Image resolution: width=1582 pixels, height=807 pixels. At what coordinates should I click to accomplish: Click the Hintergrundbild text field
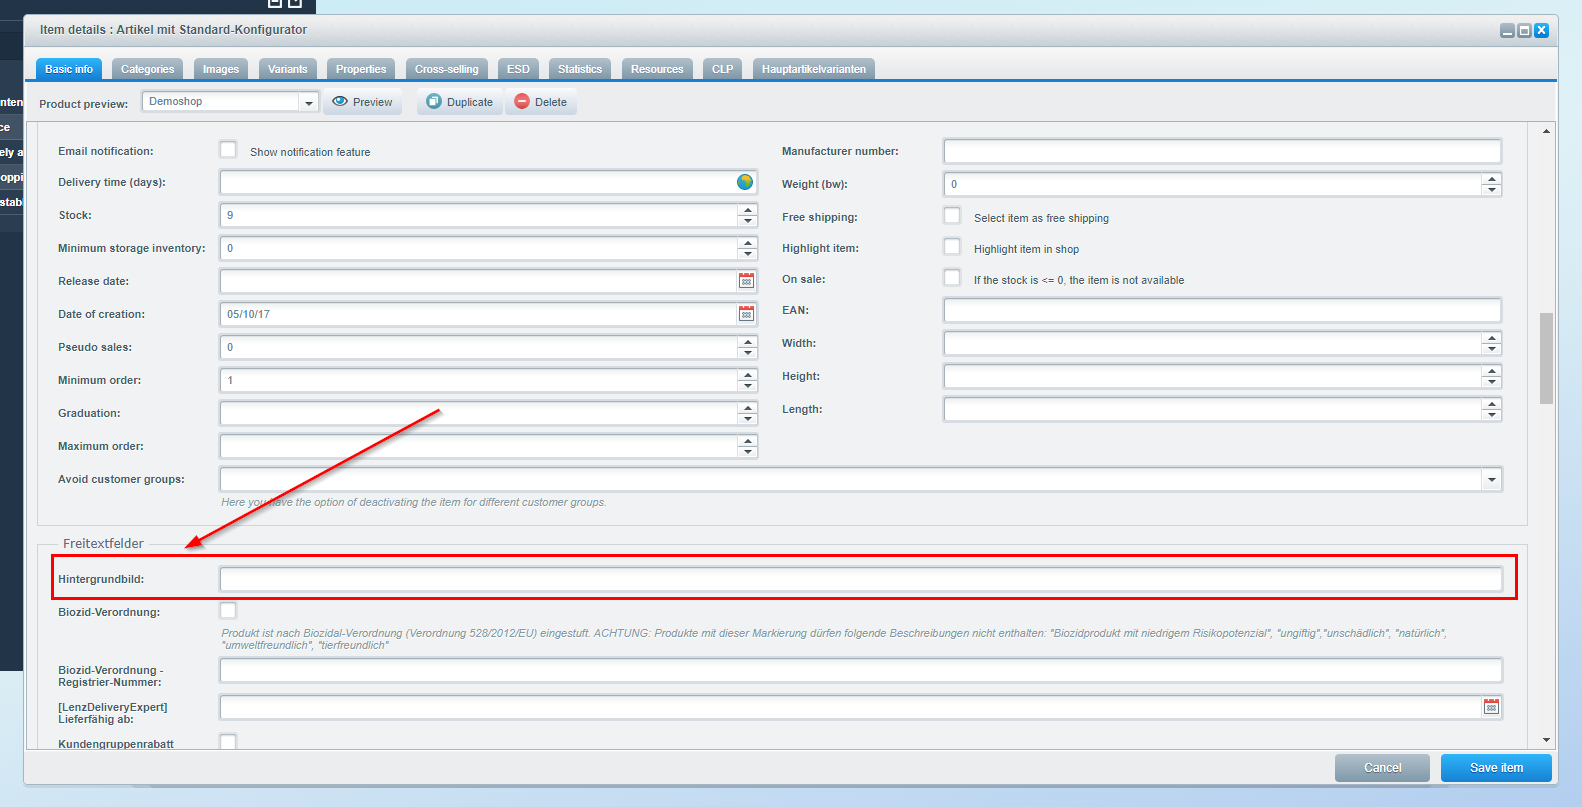point(861,579)
